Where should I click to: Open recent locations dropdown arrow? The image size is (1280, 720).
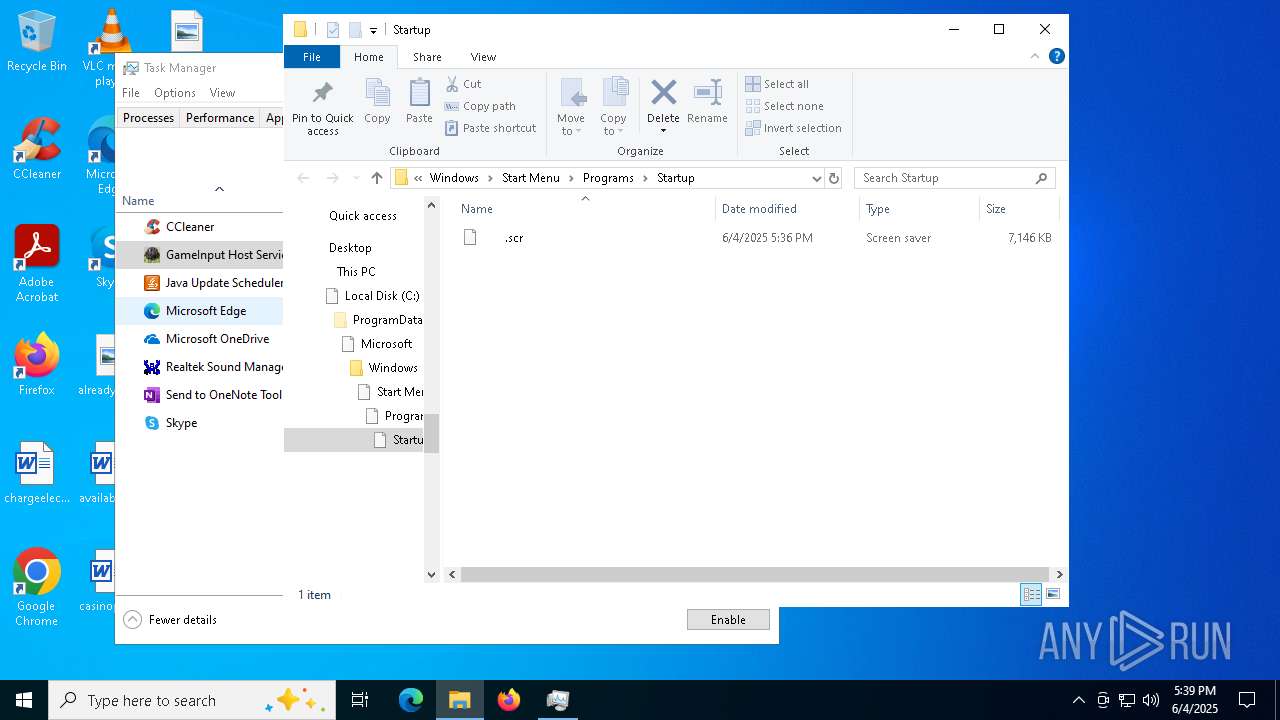355,178
